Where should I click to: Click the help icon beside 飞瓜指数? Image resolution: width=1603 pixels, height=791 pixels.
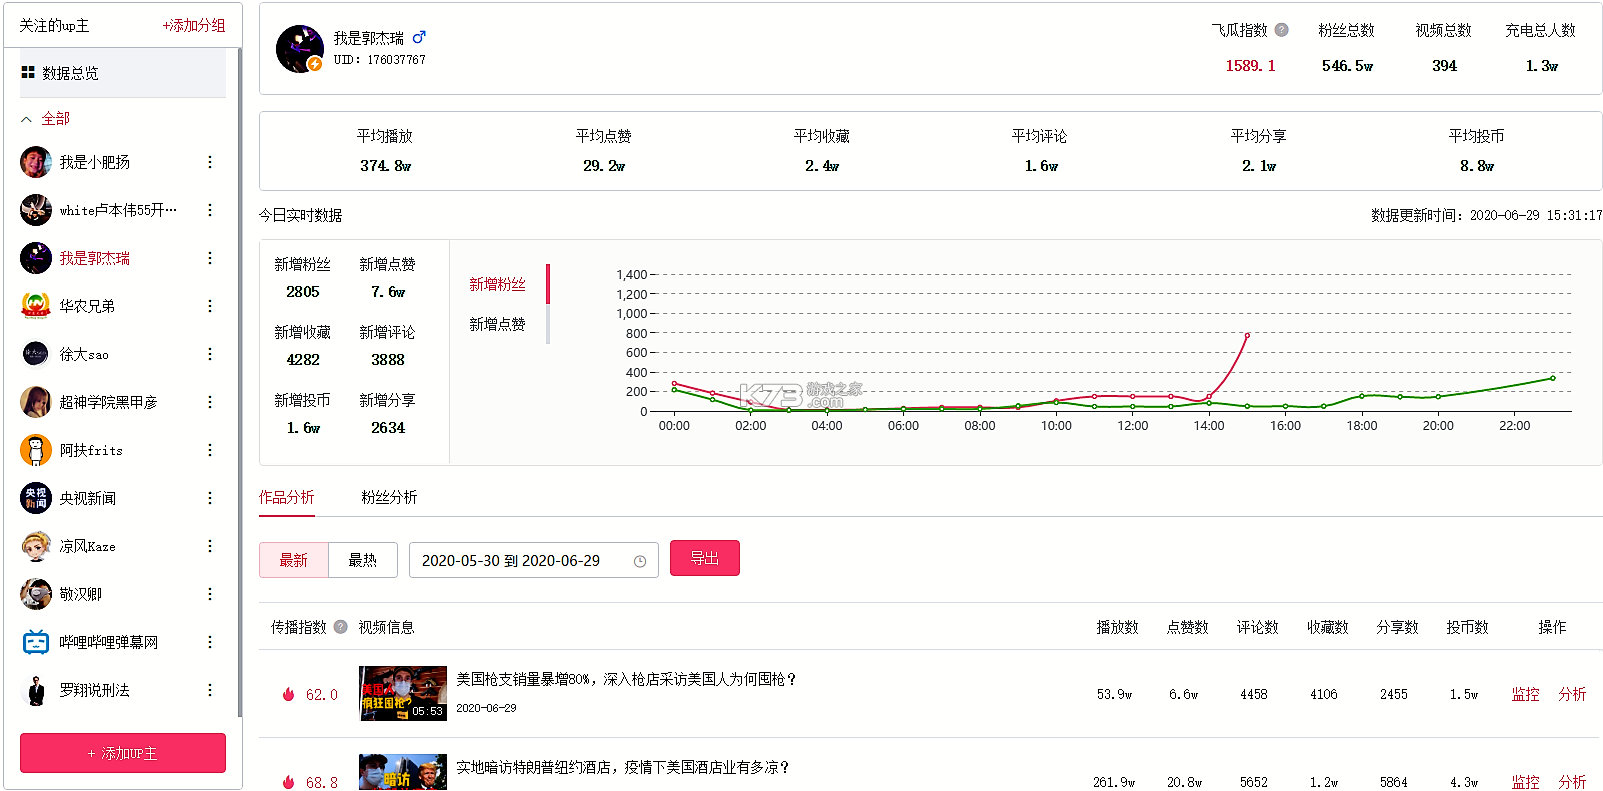1281,30
